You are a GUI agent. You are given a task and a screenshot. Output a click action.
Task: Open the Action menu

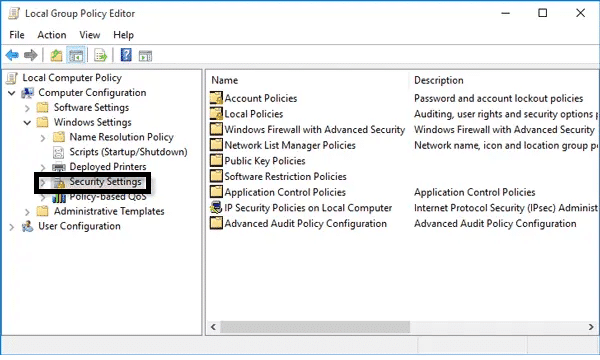tap(52, 35)
